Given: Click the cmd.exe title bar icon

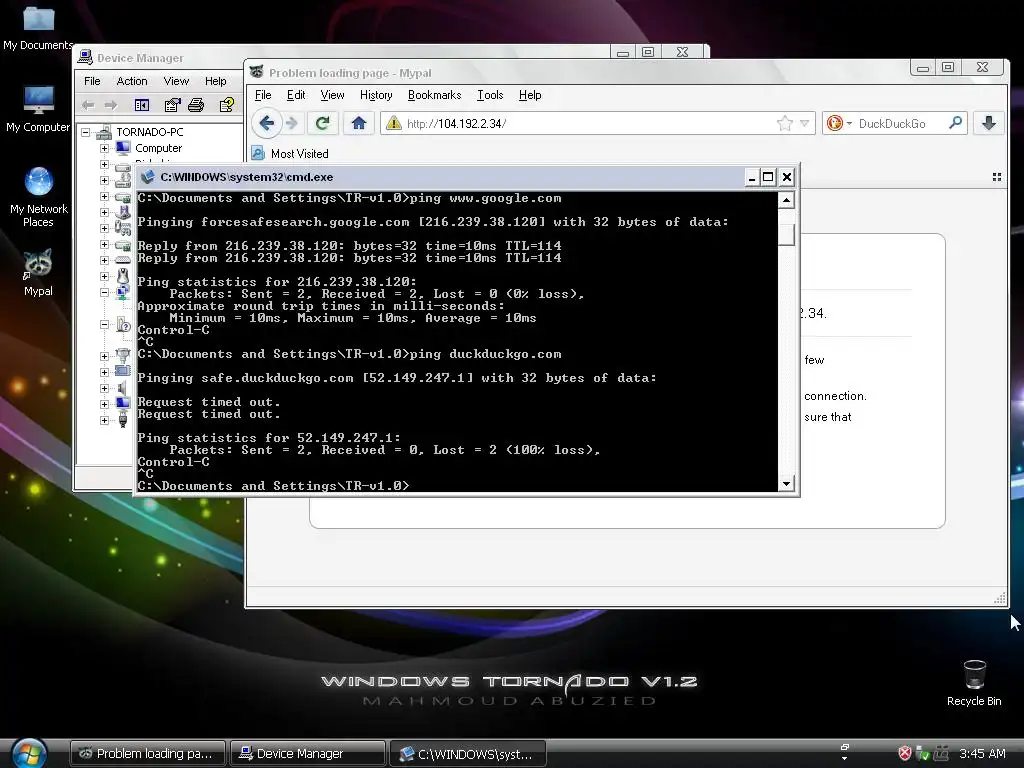Looking at the screenshot, I should coord(148,177).
